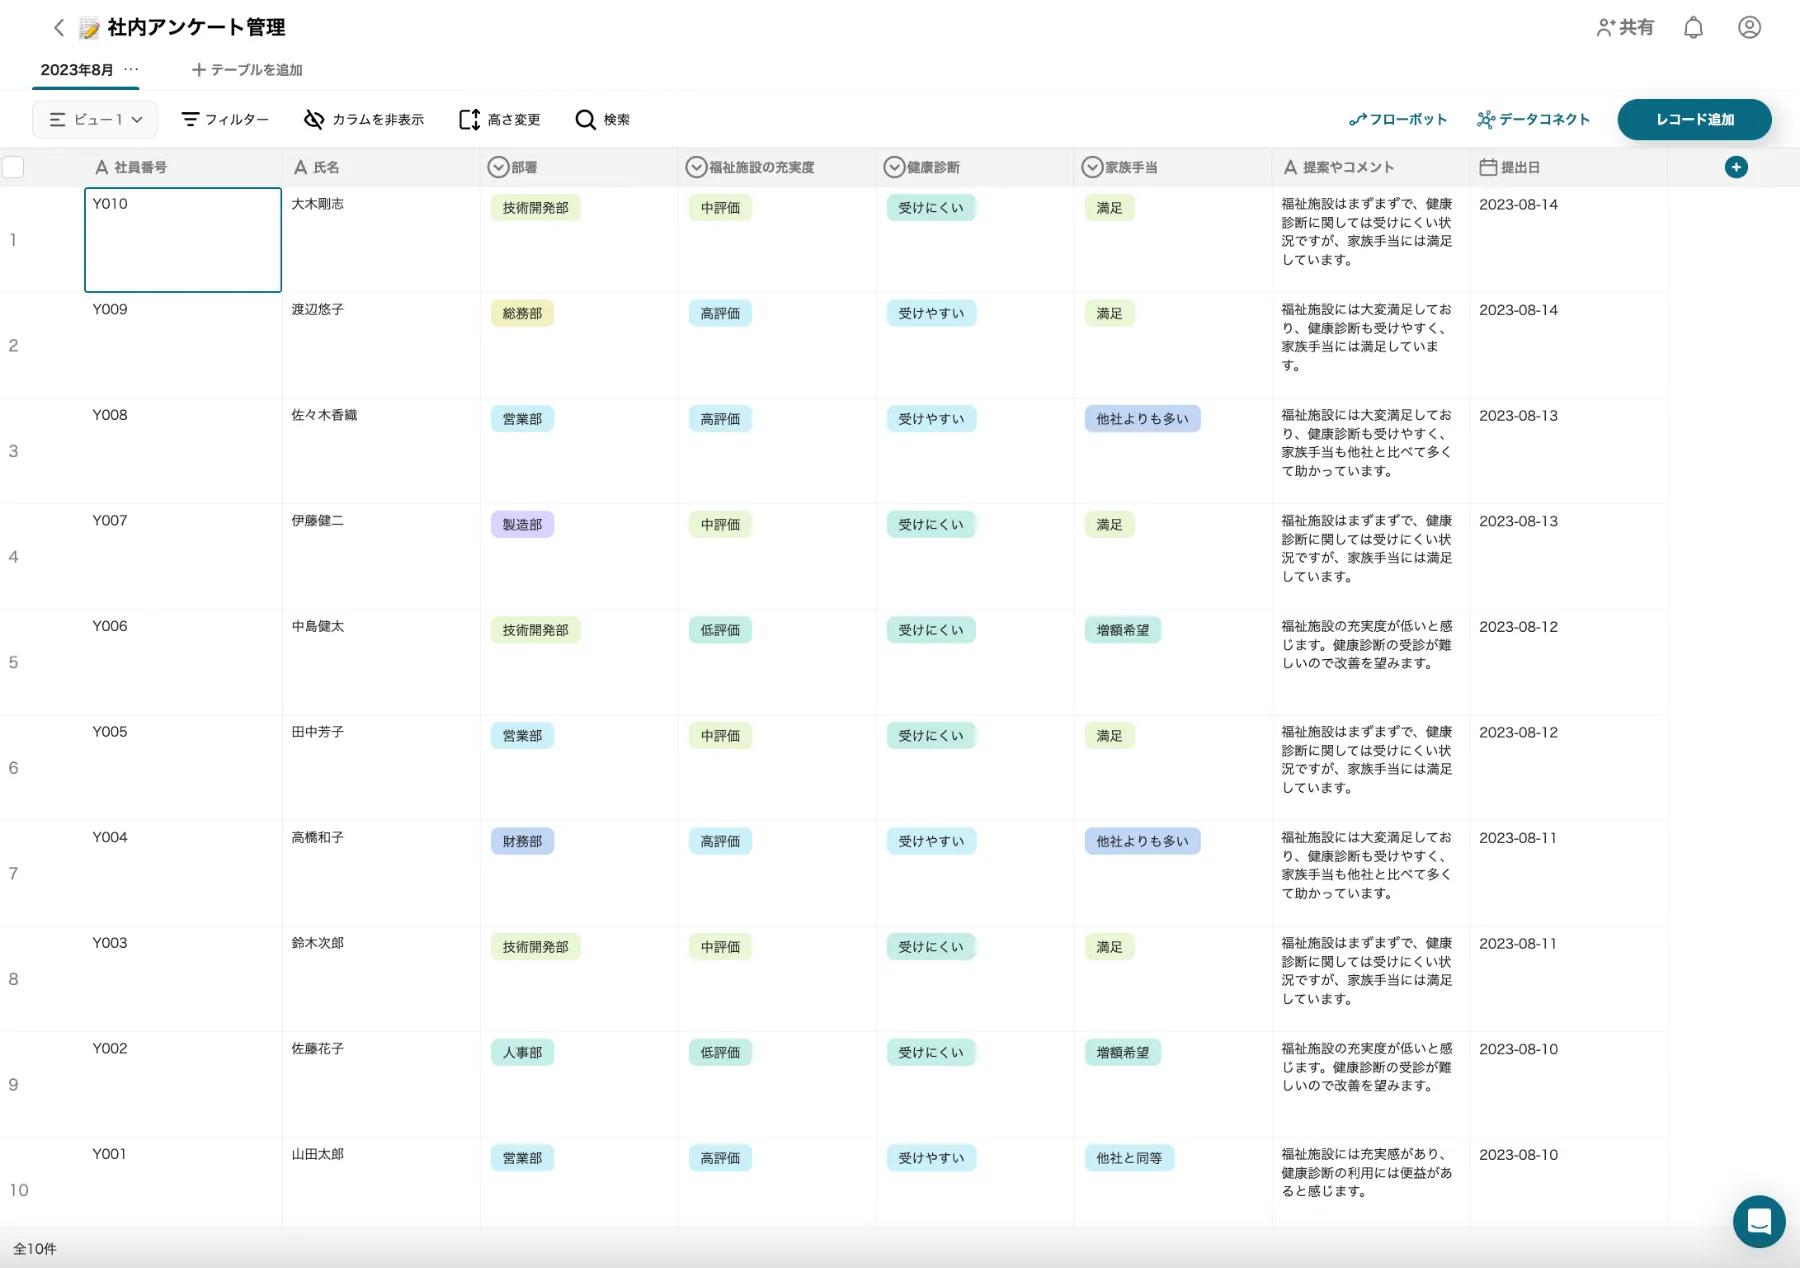Image resolution: width=1800 pixels, height=1268 pixels.
Task: Open 健康診断 column header menu
Action: click(895, 168)
